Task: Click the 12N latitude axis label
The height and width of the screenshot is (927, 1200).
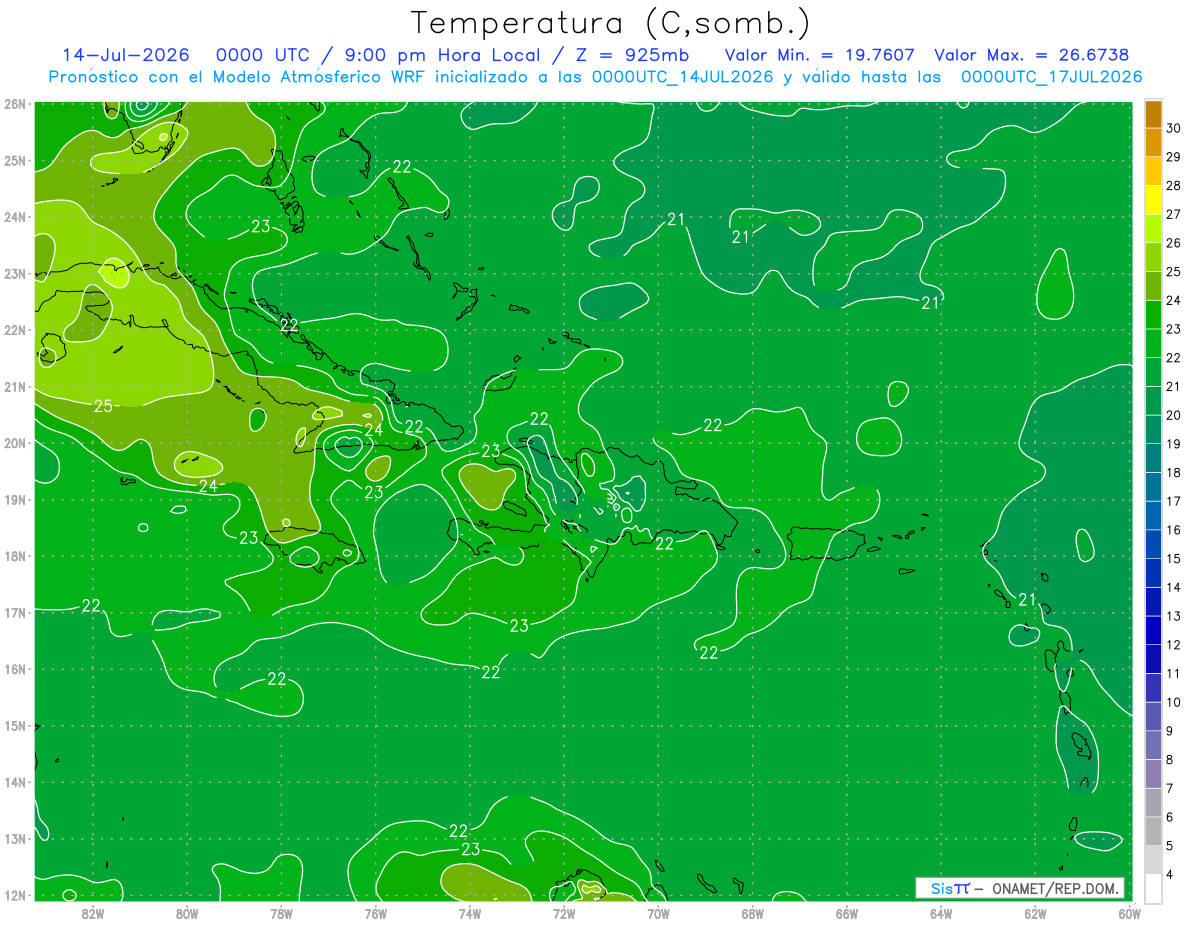Action: 15,895
